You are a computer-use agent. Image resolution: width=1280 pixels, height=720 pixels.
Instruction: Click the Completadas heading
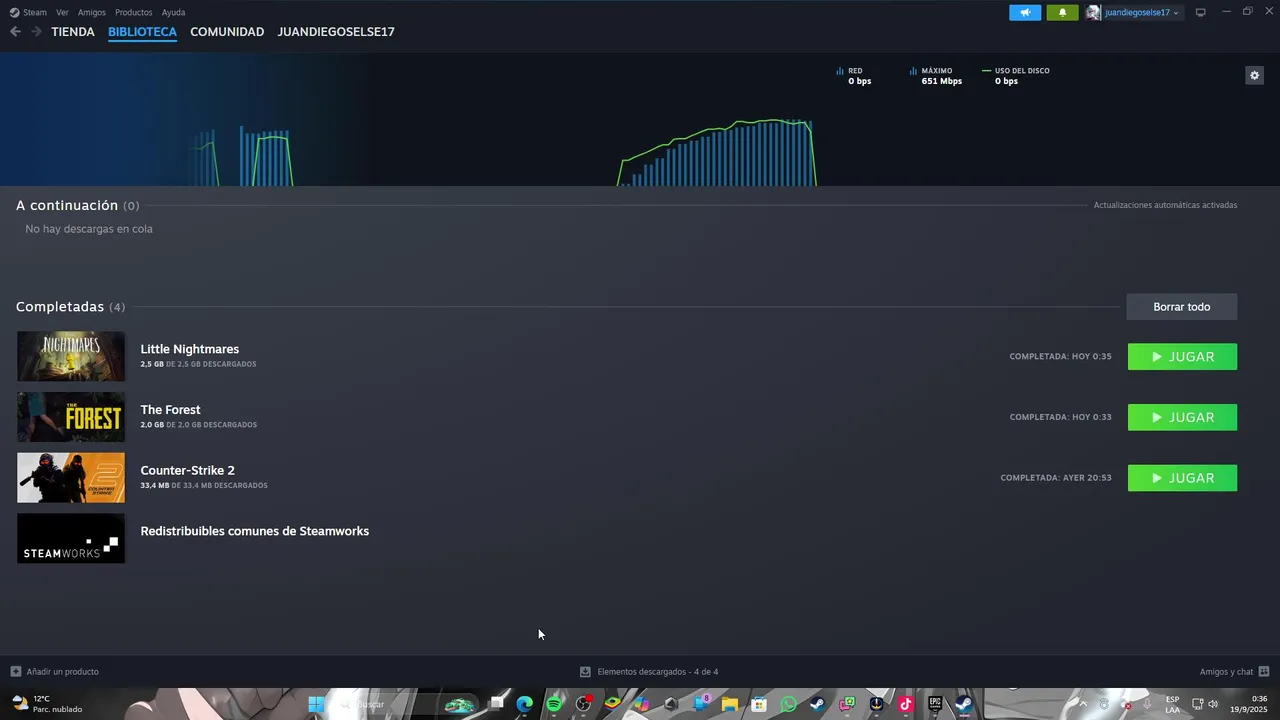point(60,307)
